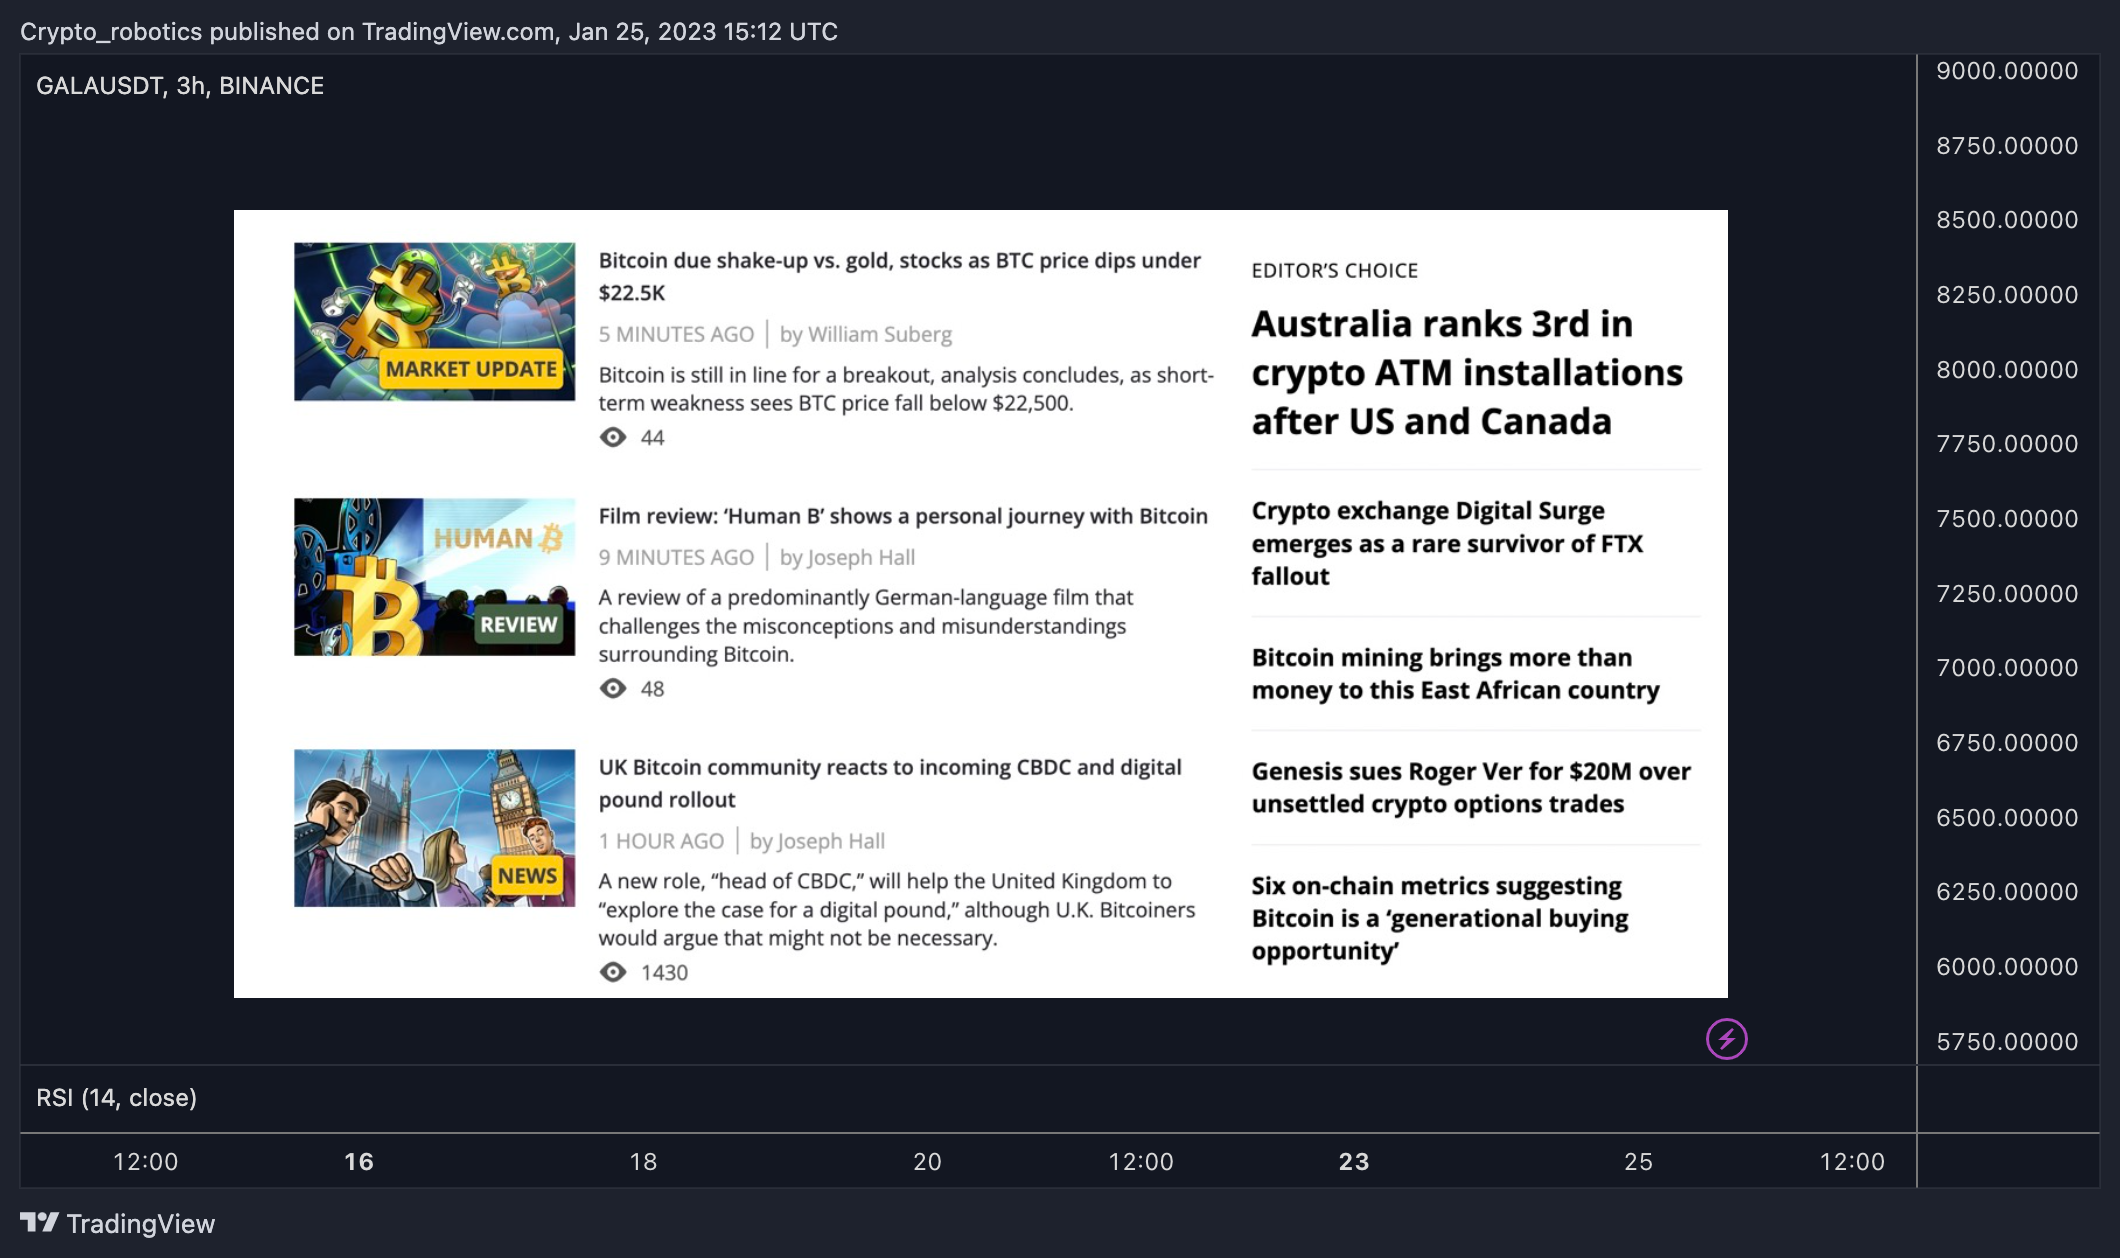Click the 18 date on time axis
The image size is (2120, 1258).
click(x=643, y=1162)
